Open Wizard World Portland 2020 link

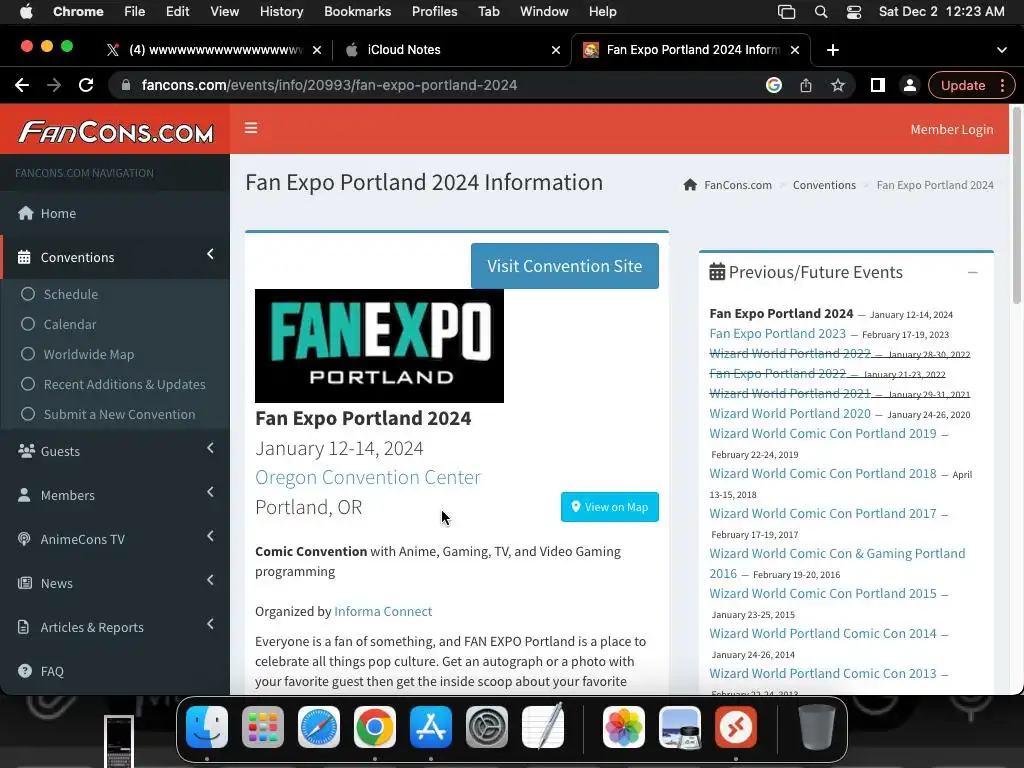pos(790,413)
